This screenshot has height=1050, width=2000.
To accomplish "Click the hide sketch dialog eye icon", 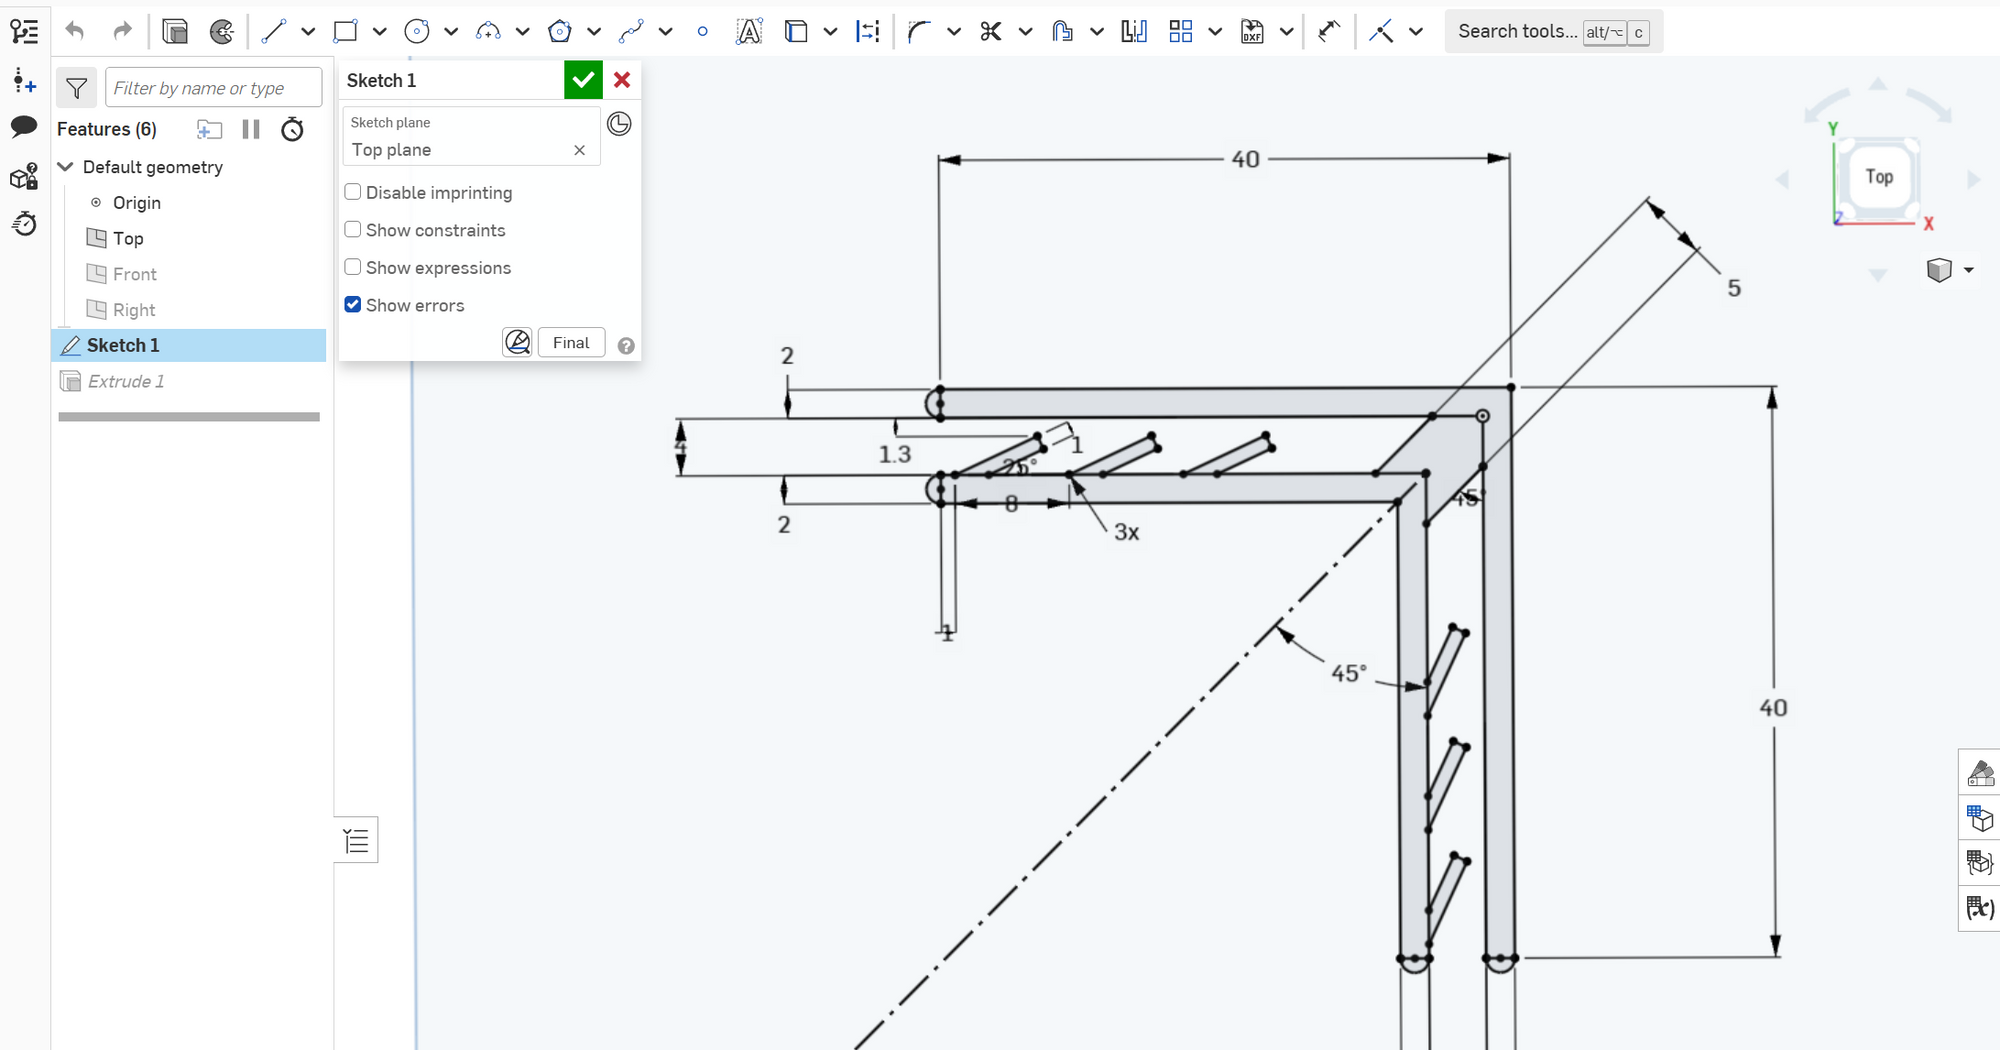I will (x=517, y=342).
